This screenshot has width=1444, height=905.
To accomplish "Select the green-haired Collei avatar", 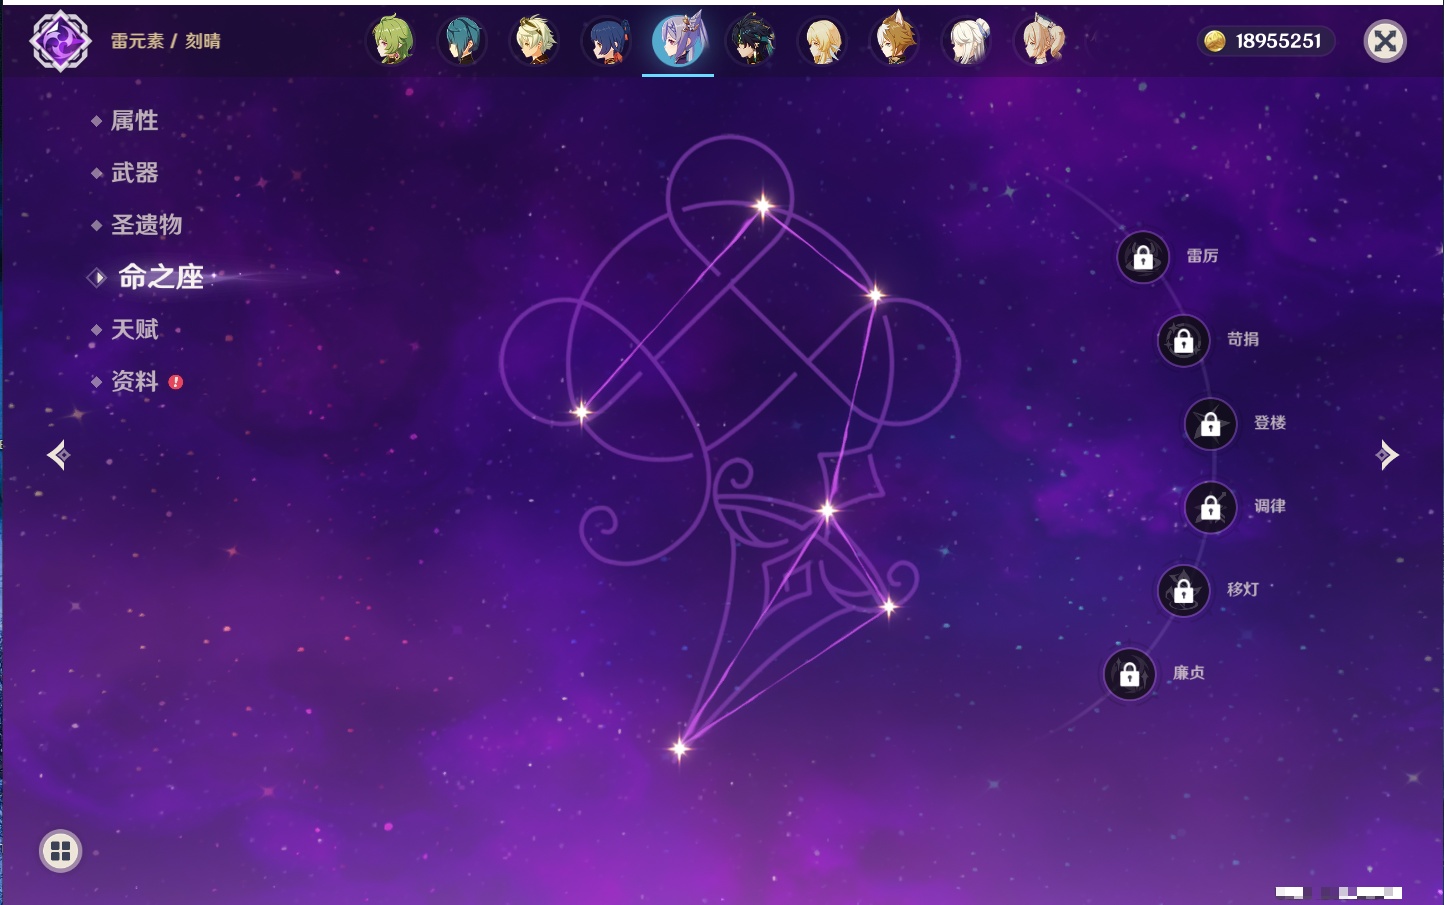I will click(x=392, y=41).
